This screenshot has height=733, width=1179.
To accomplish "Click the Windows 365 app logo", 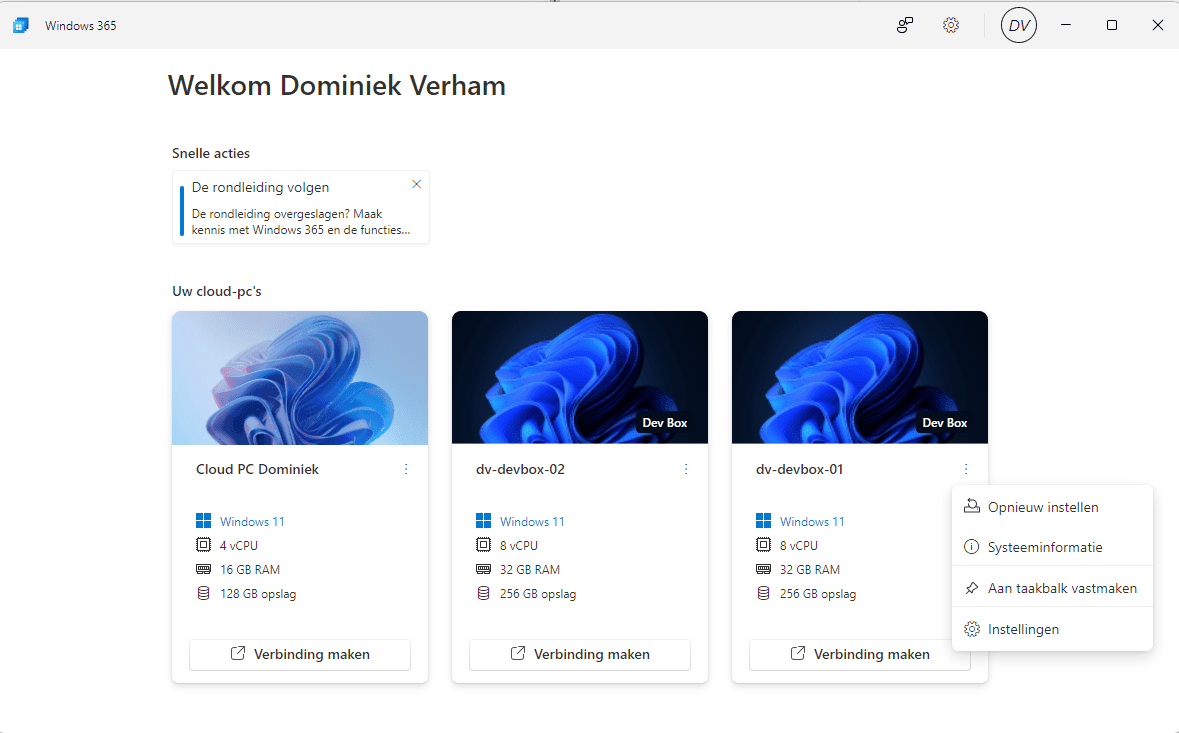I will 21,25.
